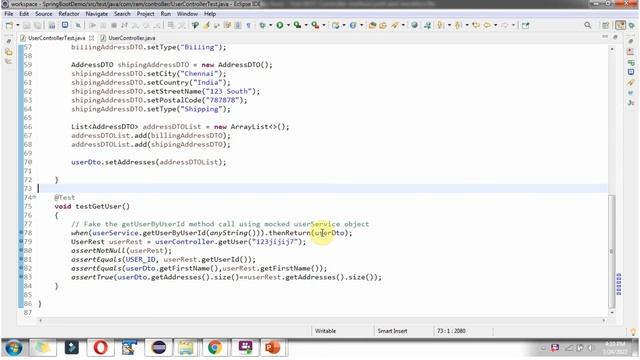This screenshot has width=640, height=360.
Task: Click the Run External Tools icon
Action: point(316,25)
